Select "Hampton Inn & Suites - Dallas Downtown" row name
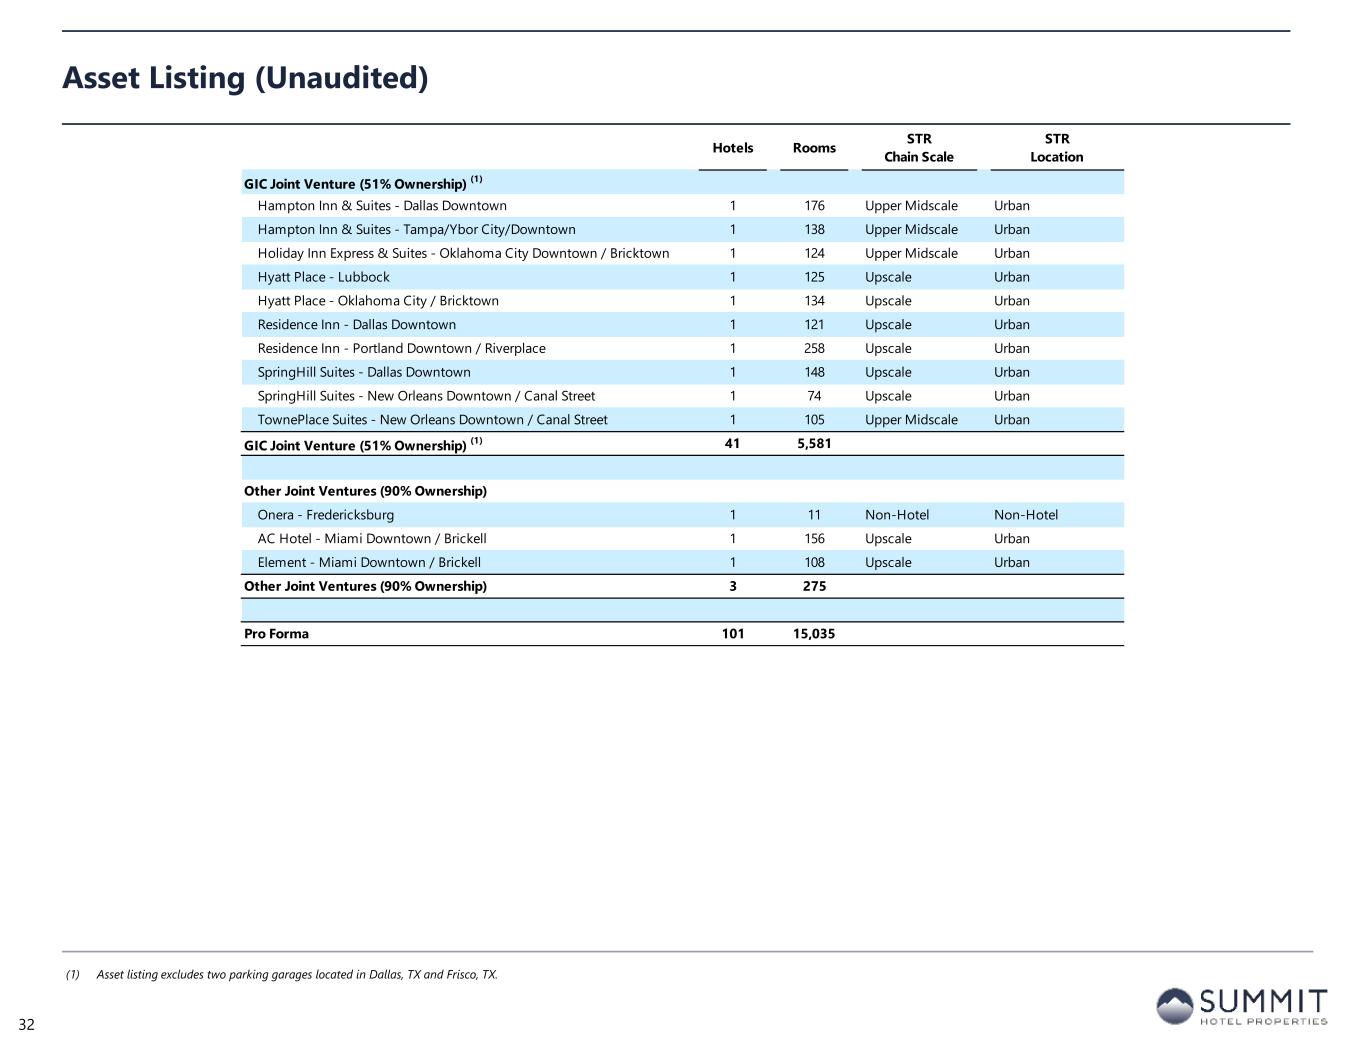The image size is (1365, 1055). click(382, 206)
